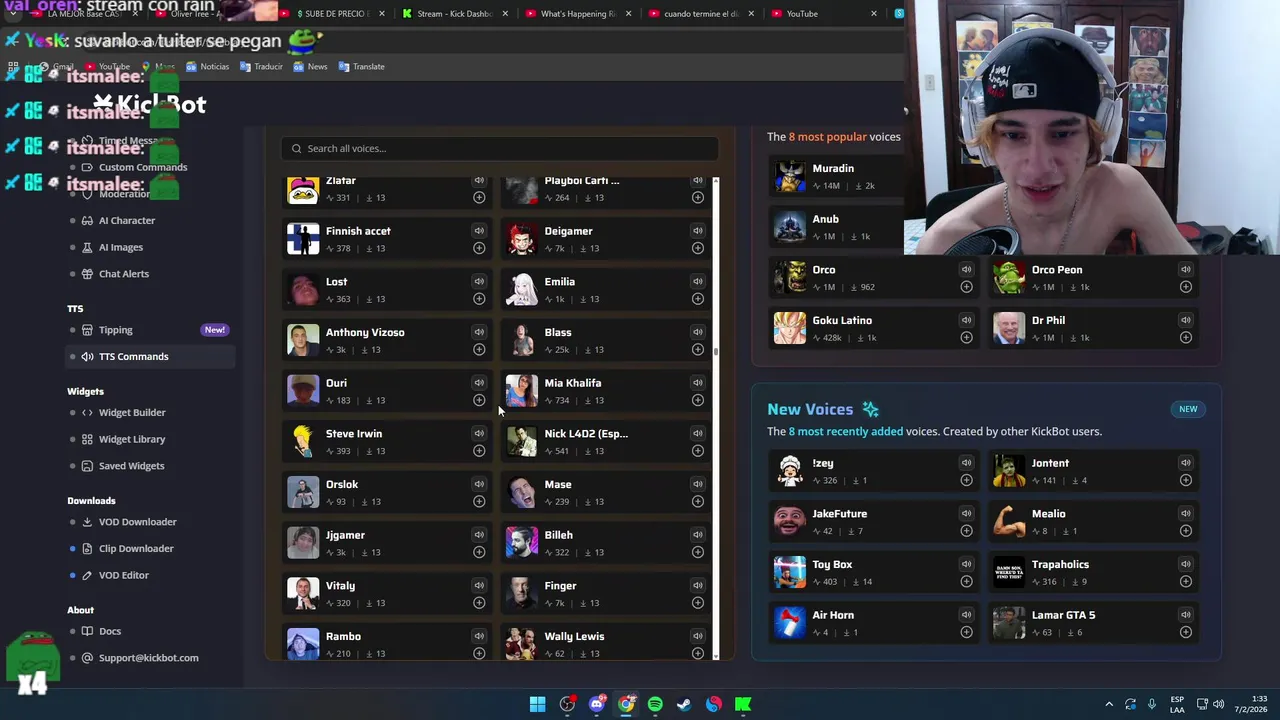1280x720 pixels.
Task: Add the Orslok voice
Action: (x=479, y=501)
